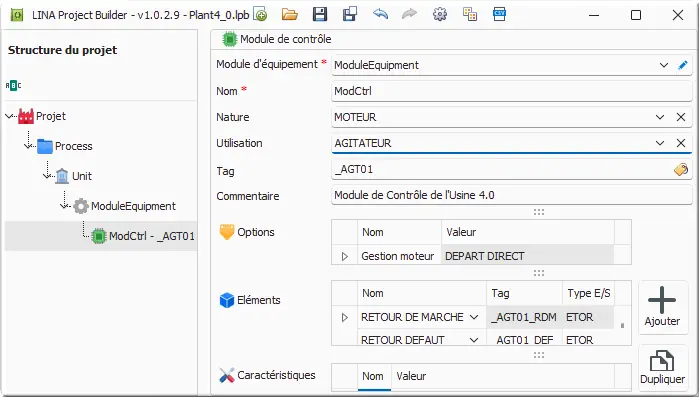The image size is (699, 397).
Task: Click the tag icon in the Tag field
Action: [681, 169]
